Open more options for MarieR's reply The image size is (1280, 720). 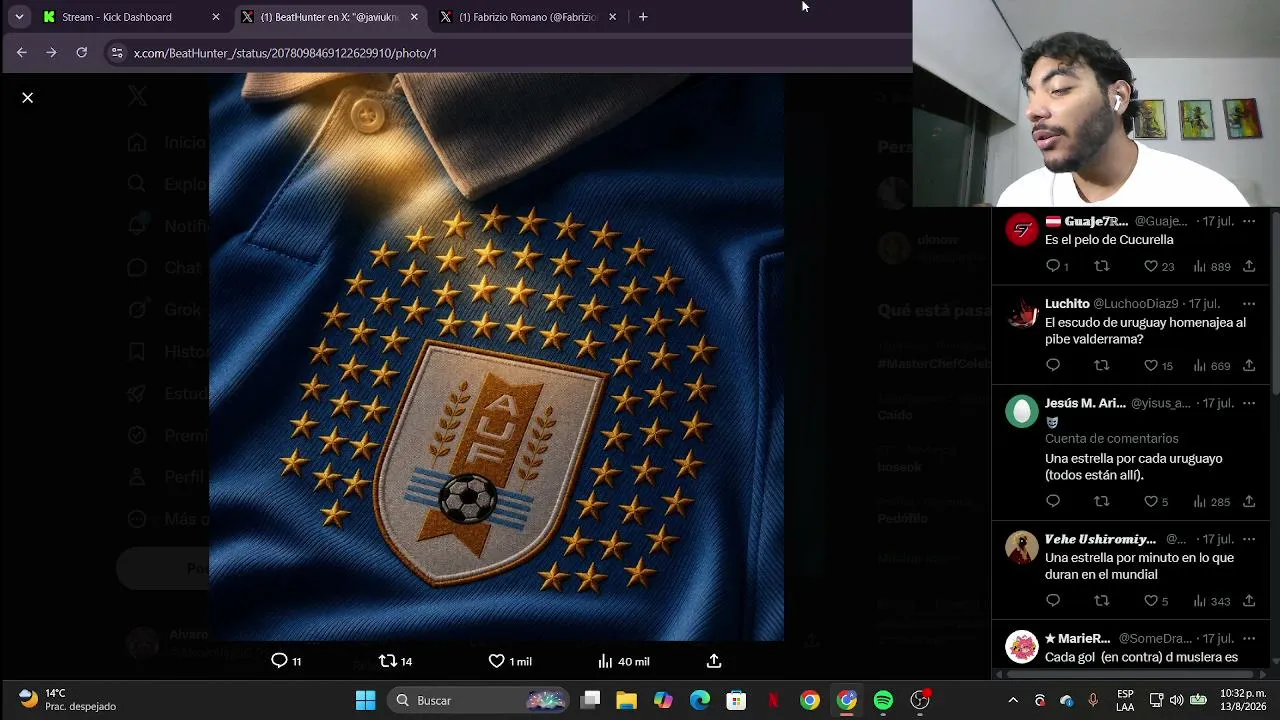(x=1249, y=638)
